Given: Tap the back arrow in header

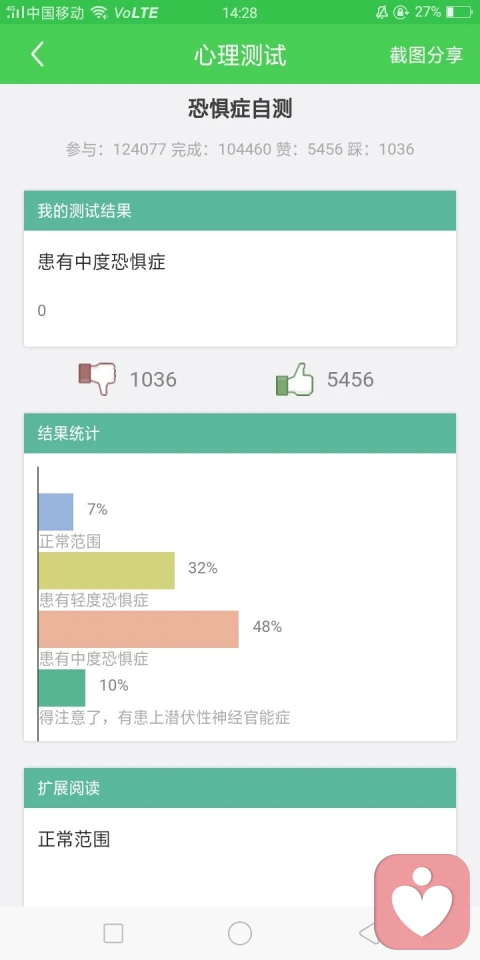Looking at the screenshot, I should pyautogui.click(x=37, y=54).
